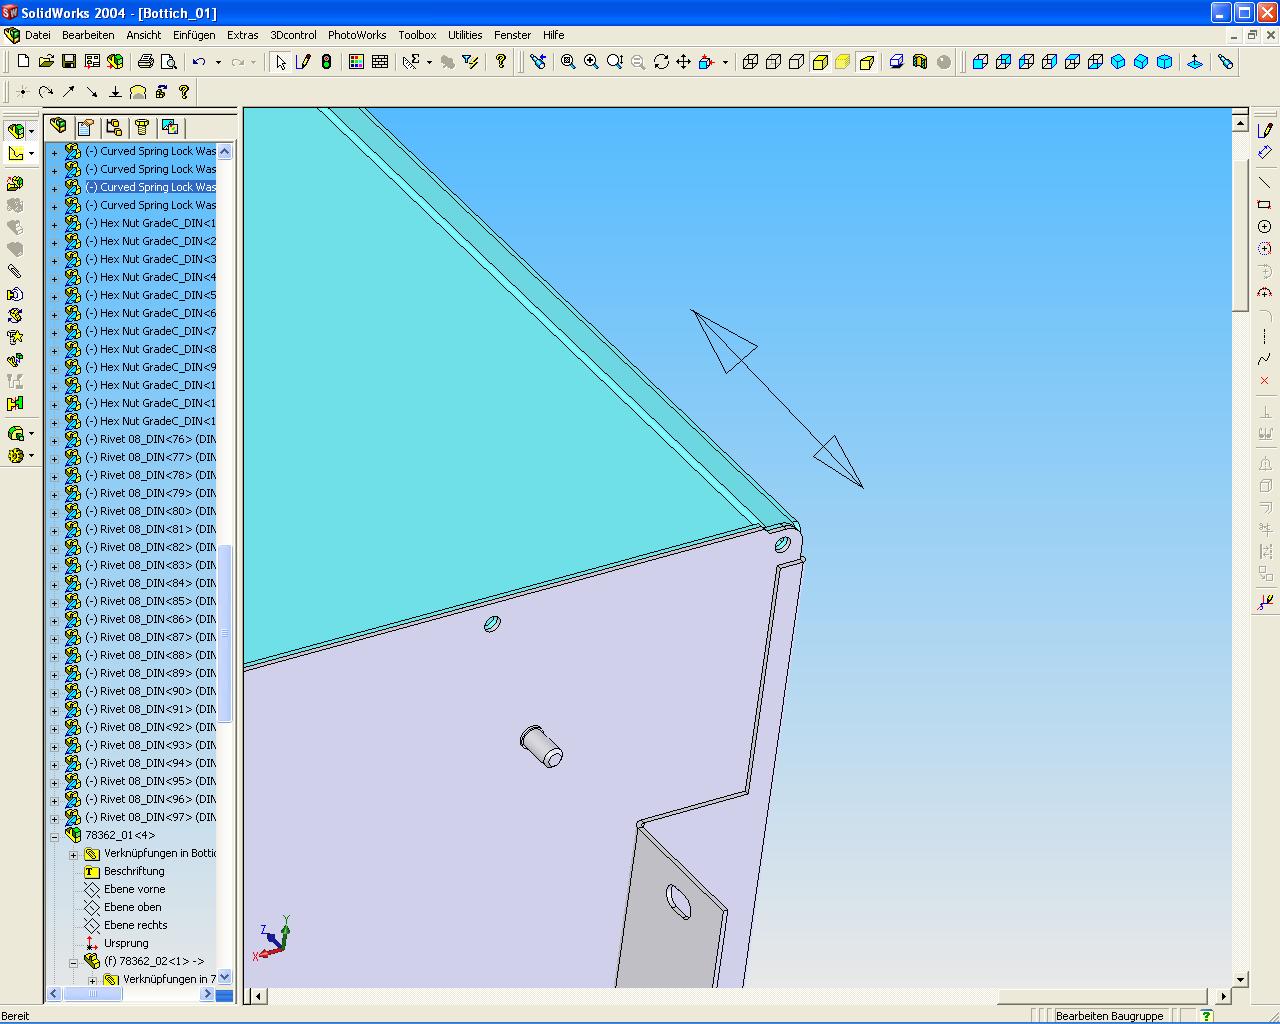The image size is (1280, 1024).
Task: Collapse the 78362_01<4> tree node
Action: tap(55, 836)
